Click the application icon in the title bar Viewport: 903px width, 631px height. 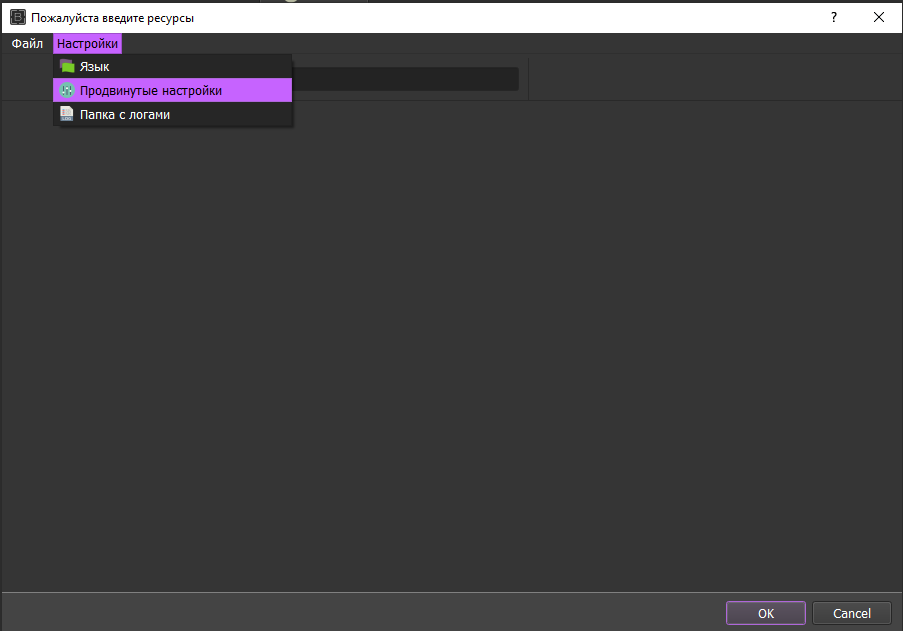tap(17, 17)
